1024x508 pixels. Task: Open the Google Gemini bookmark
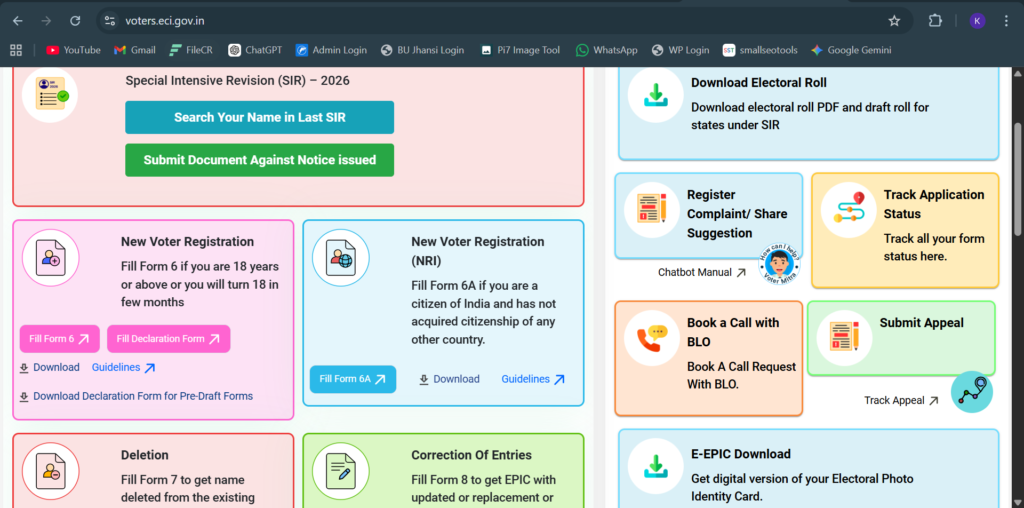[850, 50]
